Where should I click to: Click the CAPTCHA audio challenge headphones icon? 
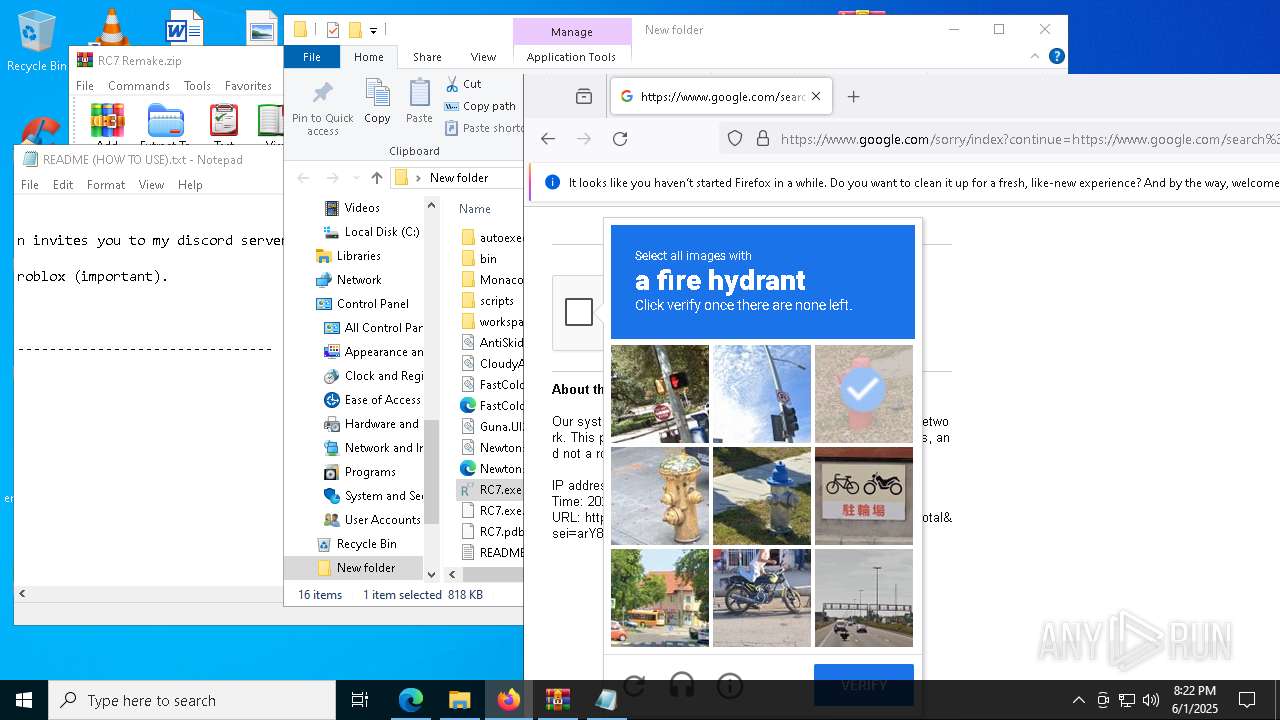click(682, 685)
